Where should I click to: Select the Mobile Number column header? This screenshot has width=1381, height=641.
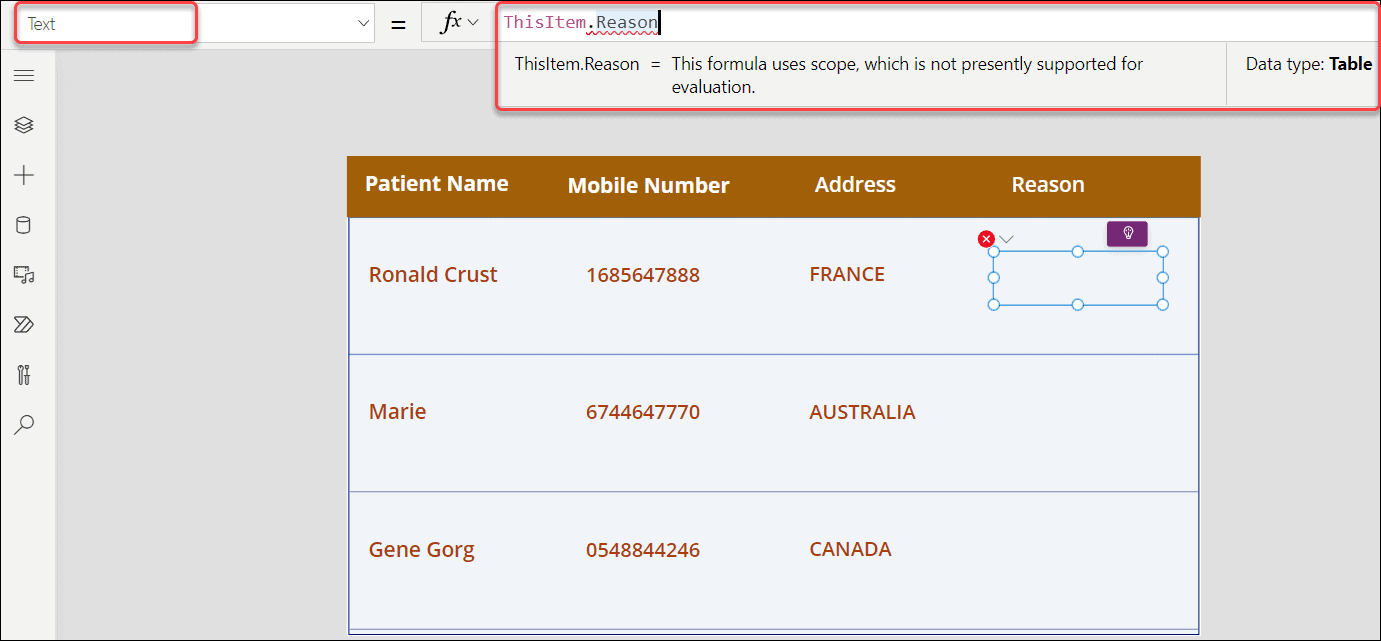tap(648, 185)
